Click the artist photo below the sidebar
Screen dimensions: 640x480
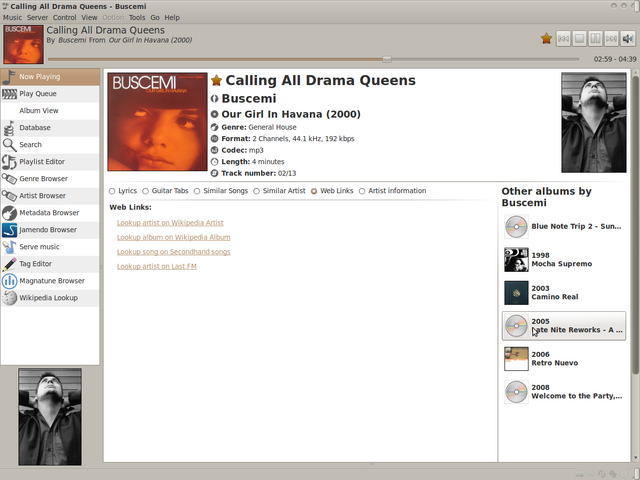pos(50,417)
